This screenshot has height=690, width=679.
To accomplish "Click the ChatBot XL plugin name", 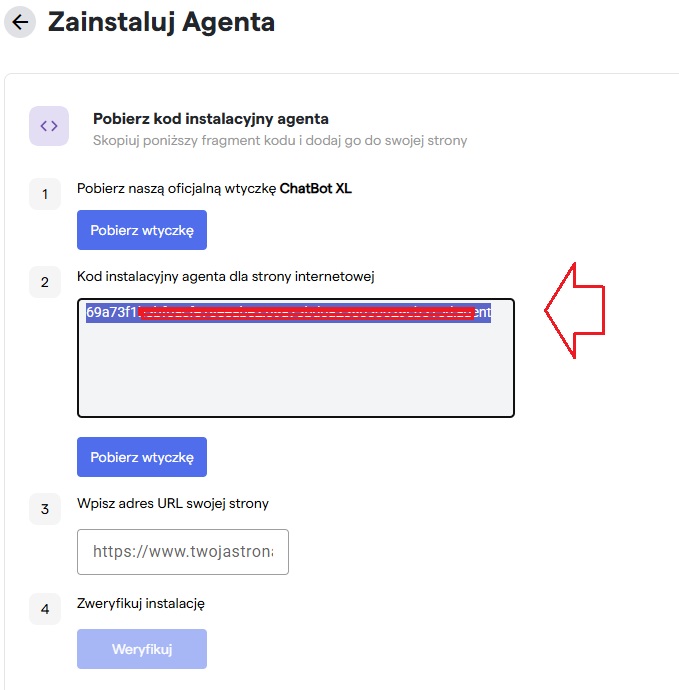I will (x=315, y=189).
